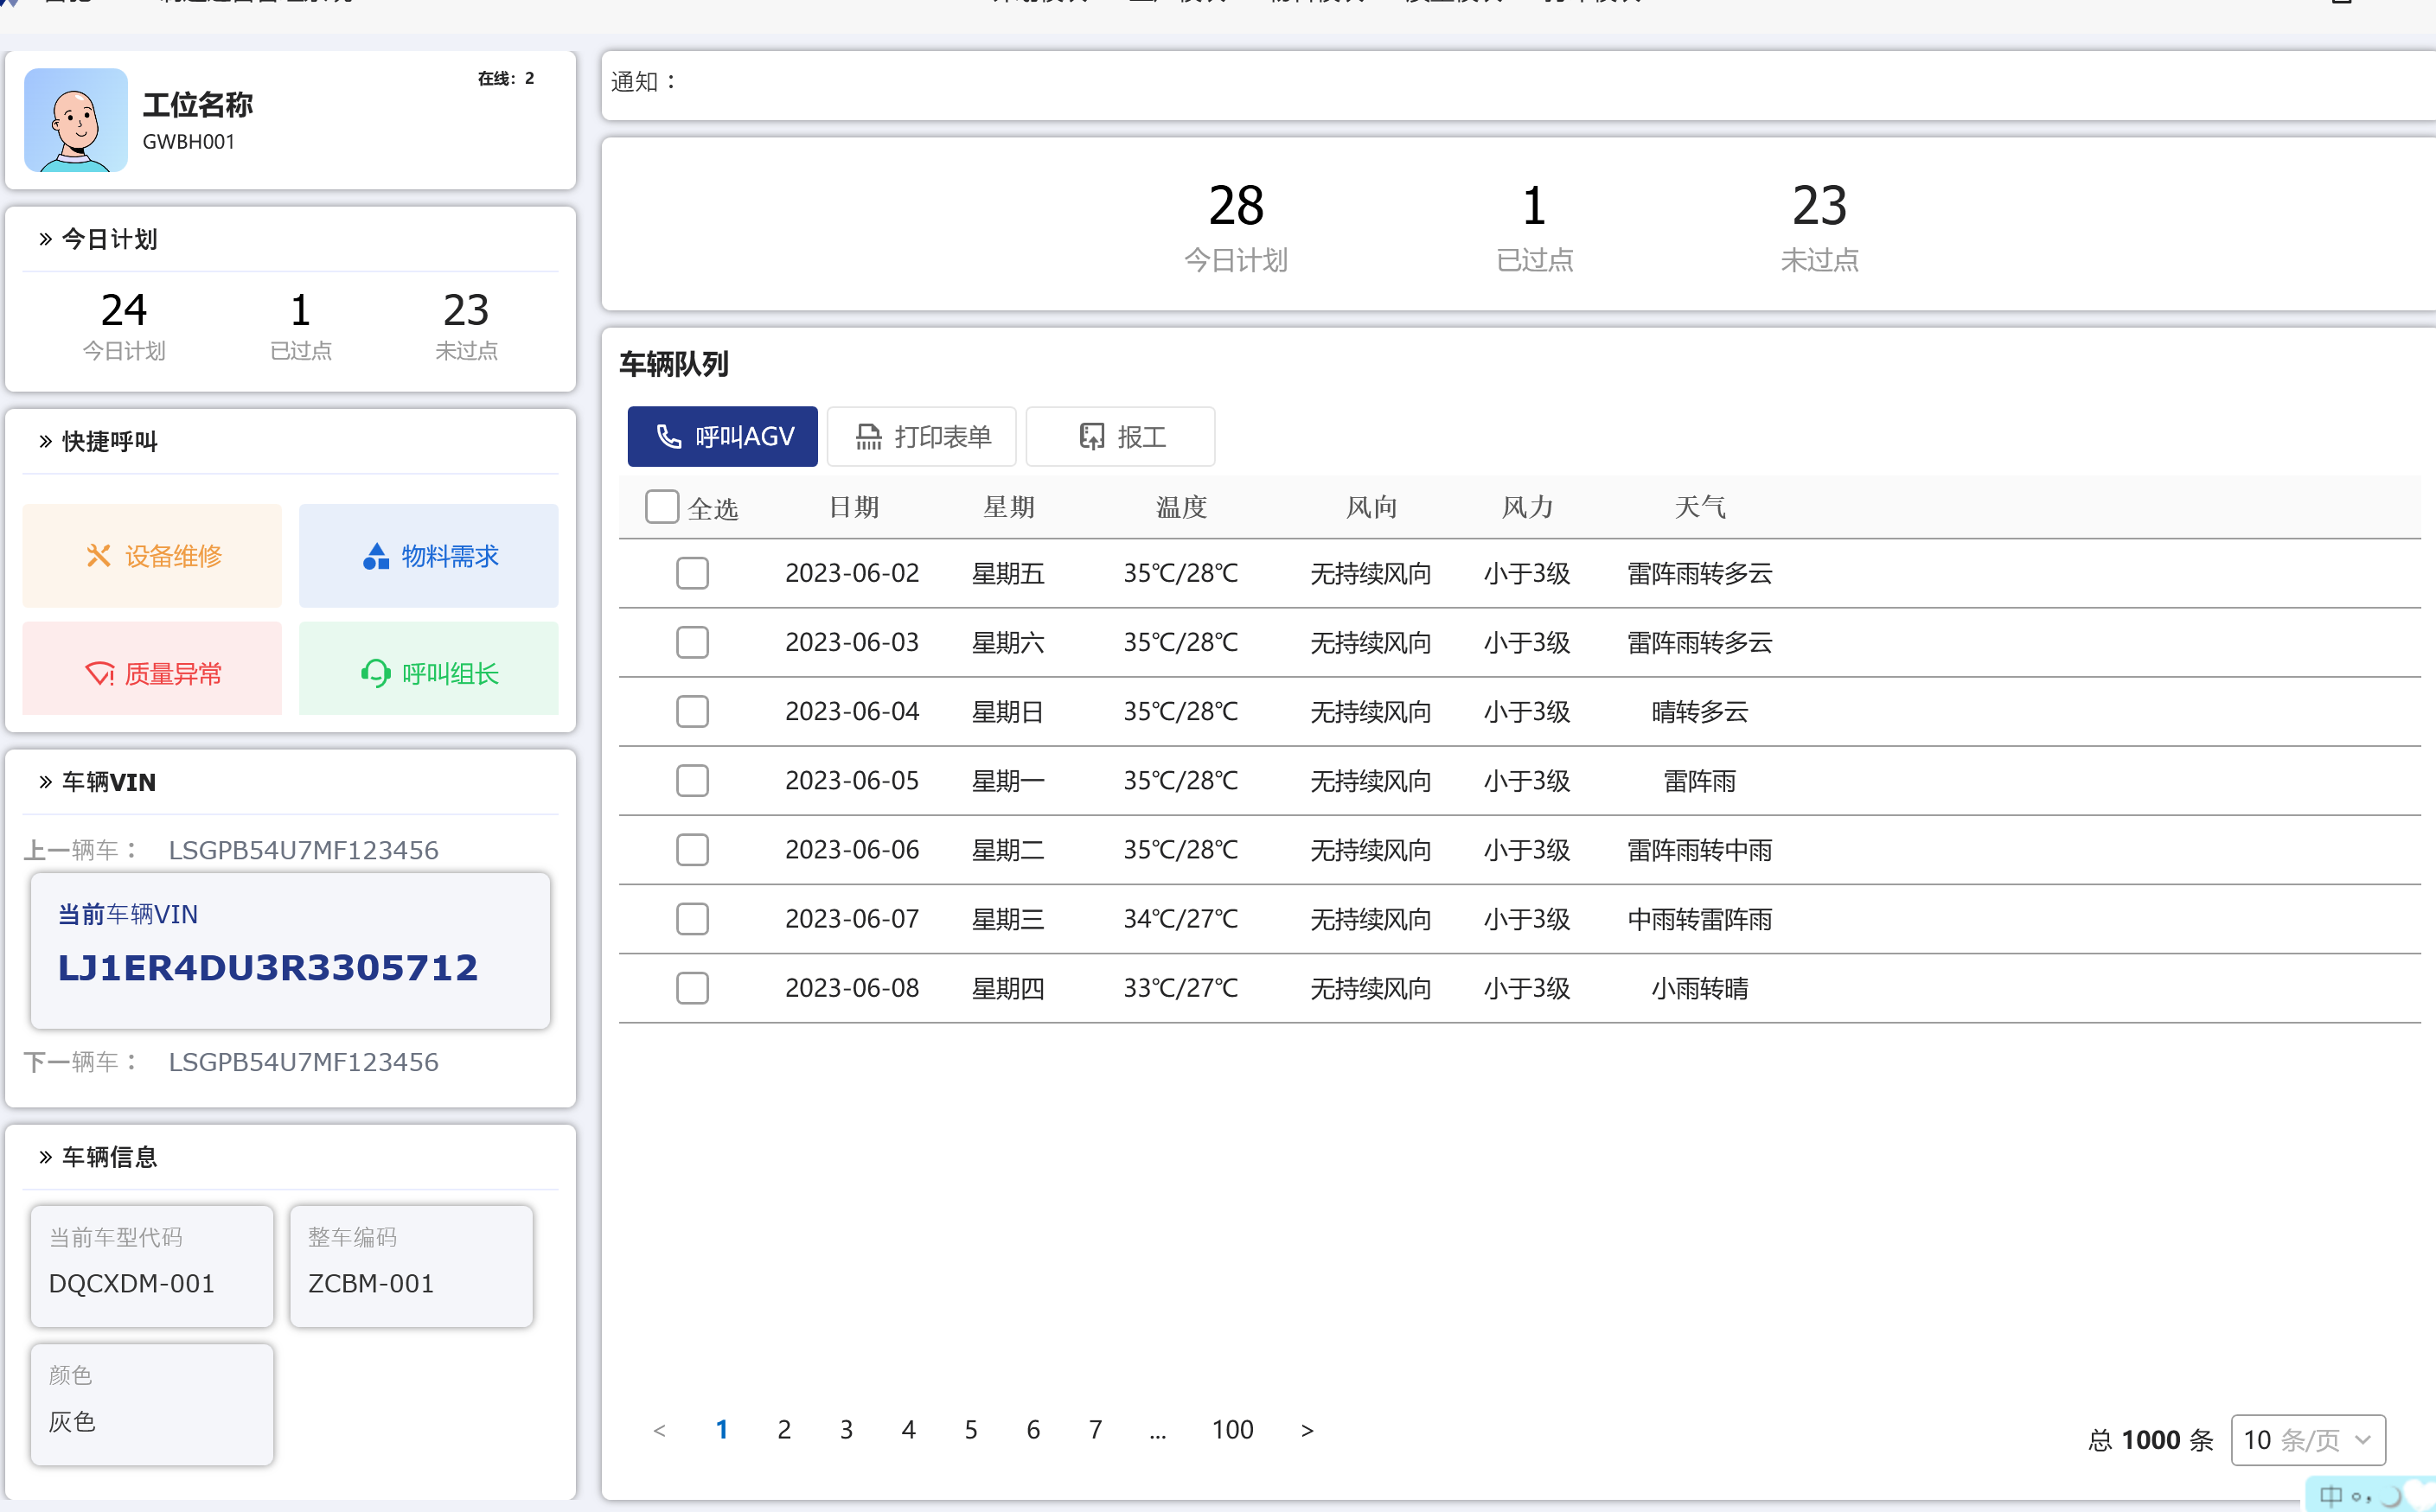The image size is (2436, 1512).
Task: Click the 通知 notification bar
Action: click(x=1518, y=85)
